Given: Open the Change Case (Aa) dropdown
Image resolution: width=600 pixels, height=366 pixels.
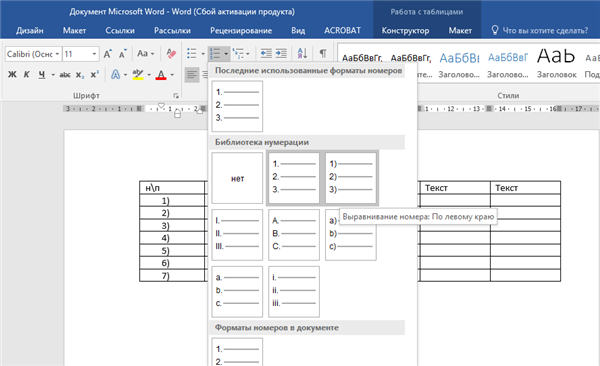Looking at the screenshot, I should (x=146, y=54).
